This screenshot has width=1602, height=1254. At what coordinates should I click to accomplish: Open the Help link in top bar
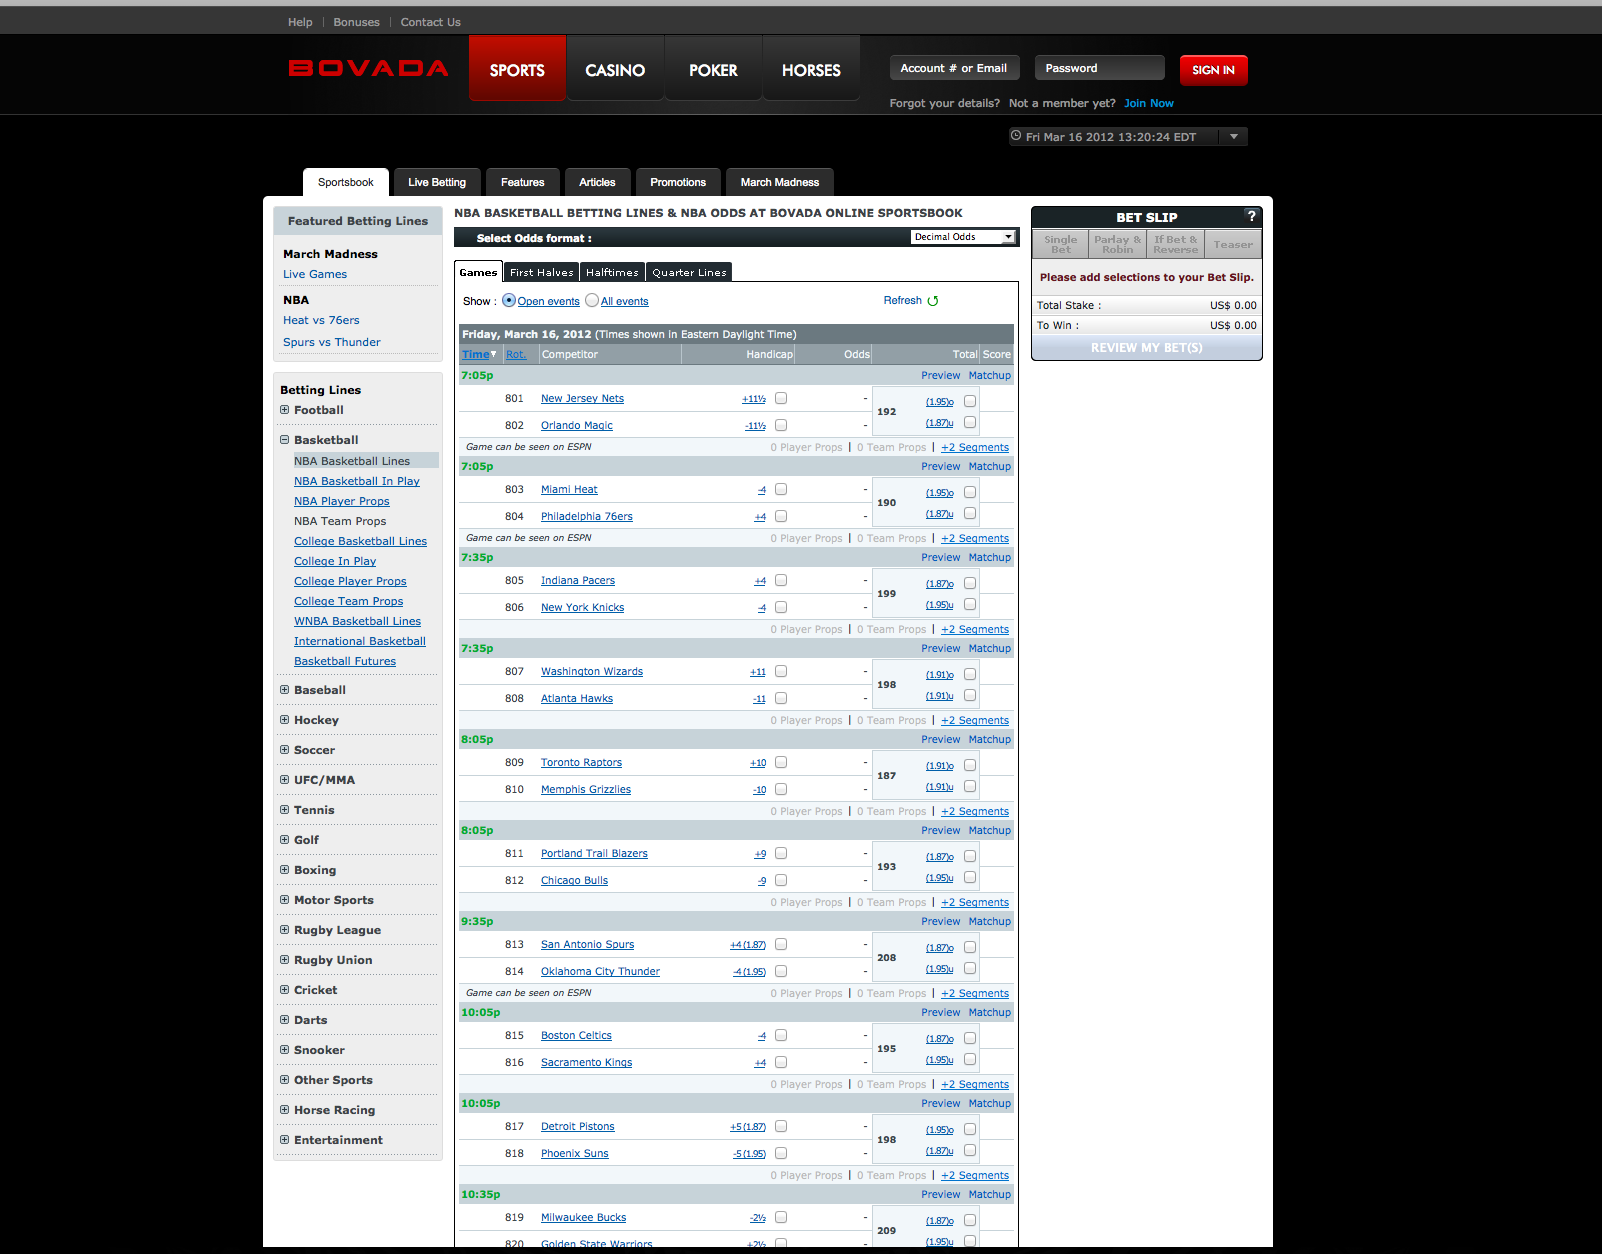(x=300, y=22)
